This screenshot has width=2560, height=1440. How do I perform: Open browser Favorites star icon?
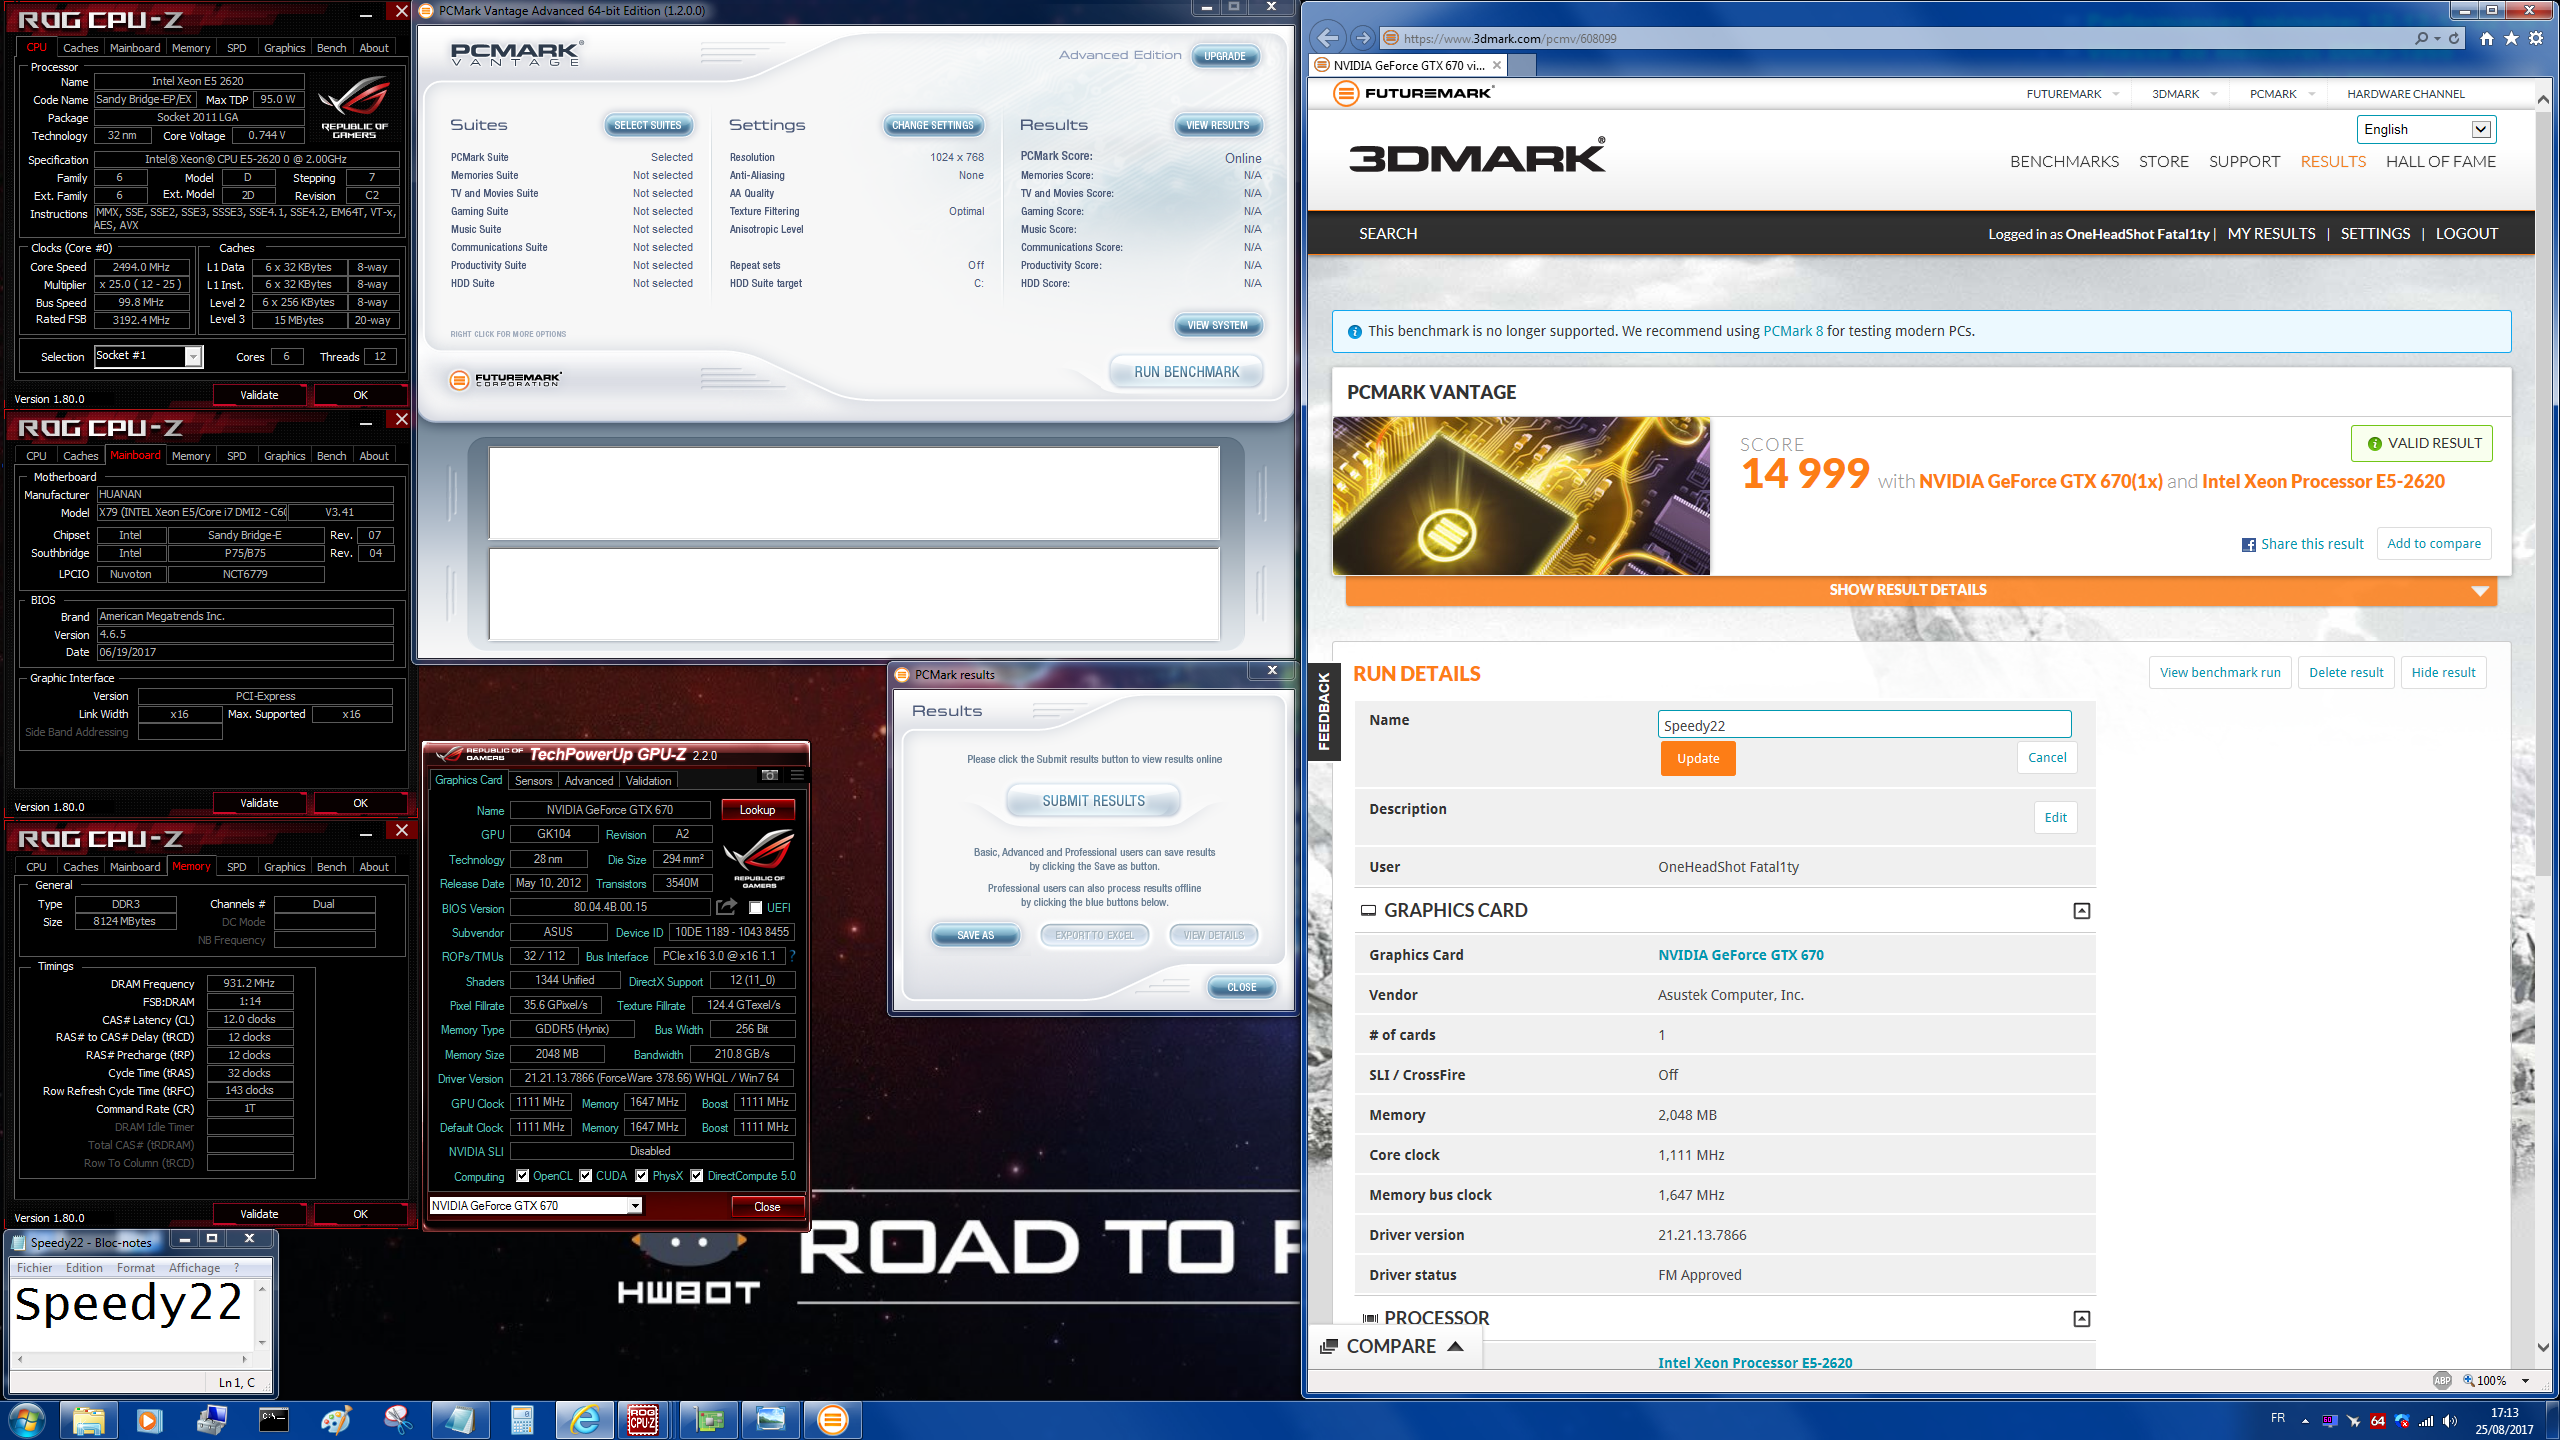2511,38
